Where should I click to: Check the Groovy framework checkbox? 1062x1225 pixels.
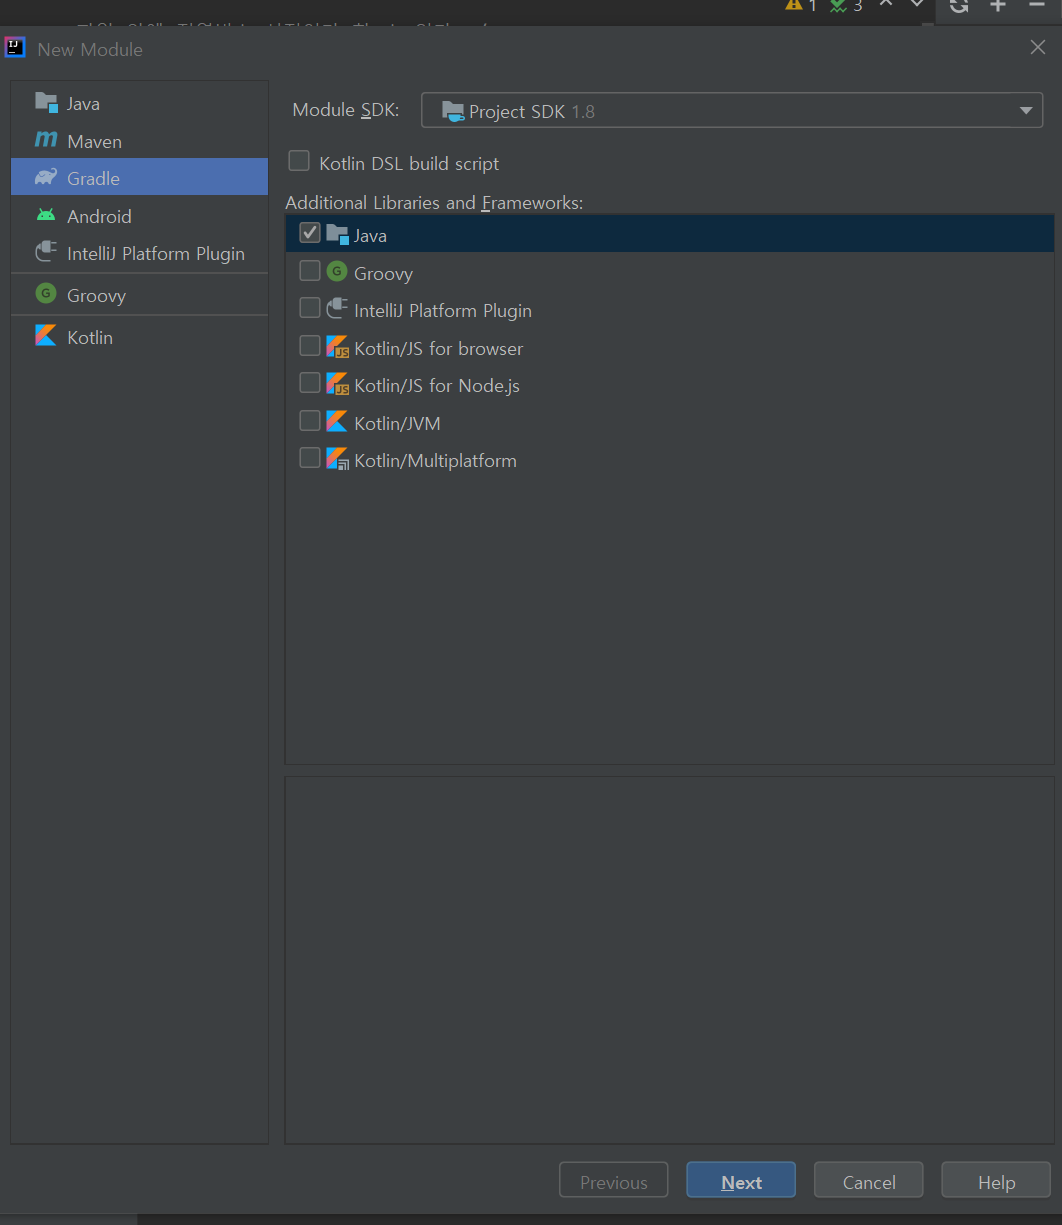tap(310, 271)
